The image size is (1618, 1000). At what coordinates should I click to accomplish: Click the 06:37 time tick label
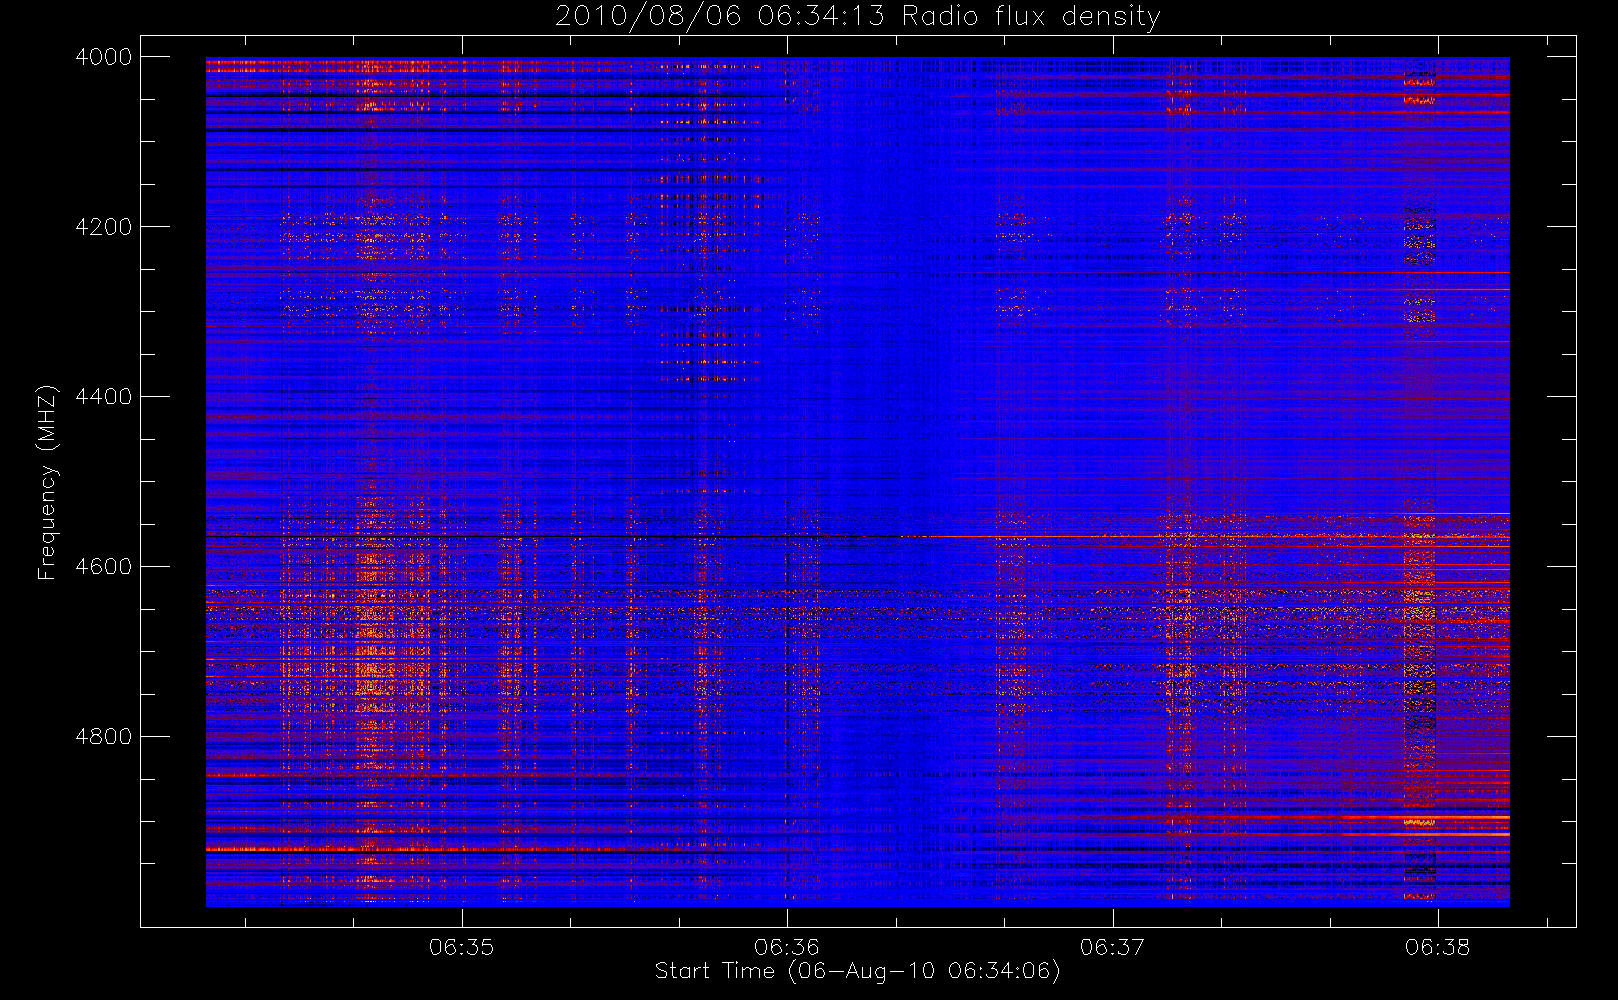[1112, 947]
